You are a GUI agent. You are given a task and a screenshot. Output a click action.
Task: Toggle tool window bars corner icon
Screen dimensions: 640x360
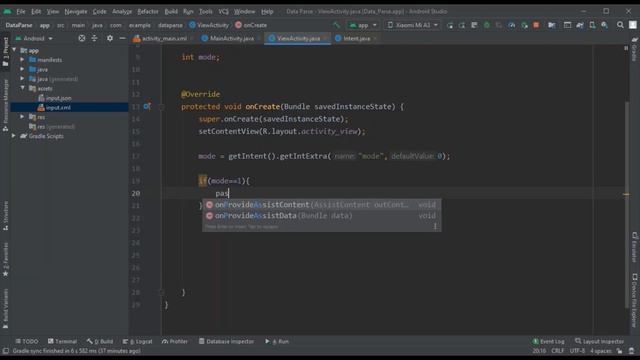(6, 351)
